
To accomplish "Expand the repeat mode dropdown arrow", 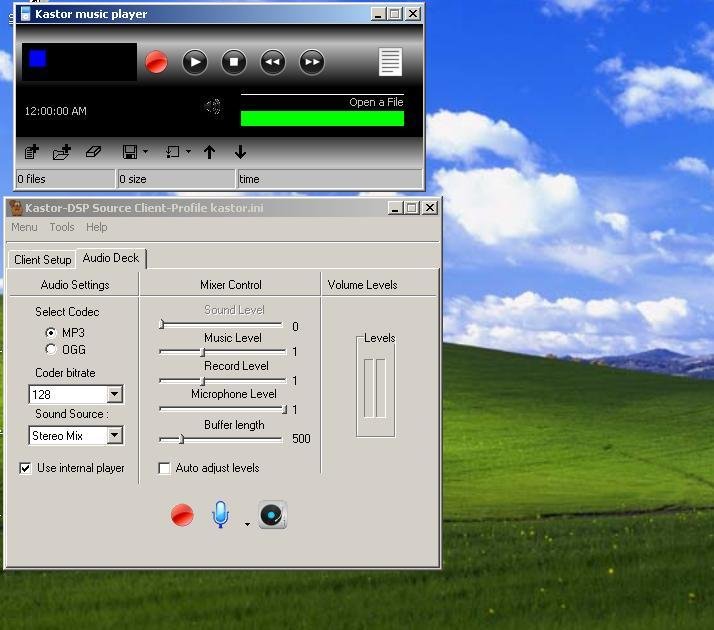I will coord(189,151).
